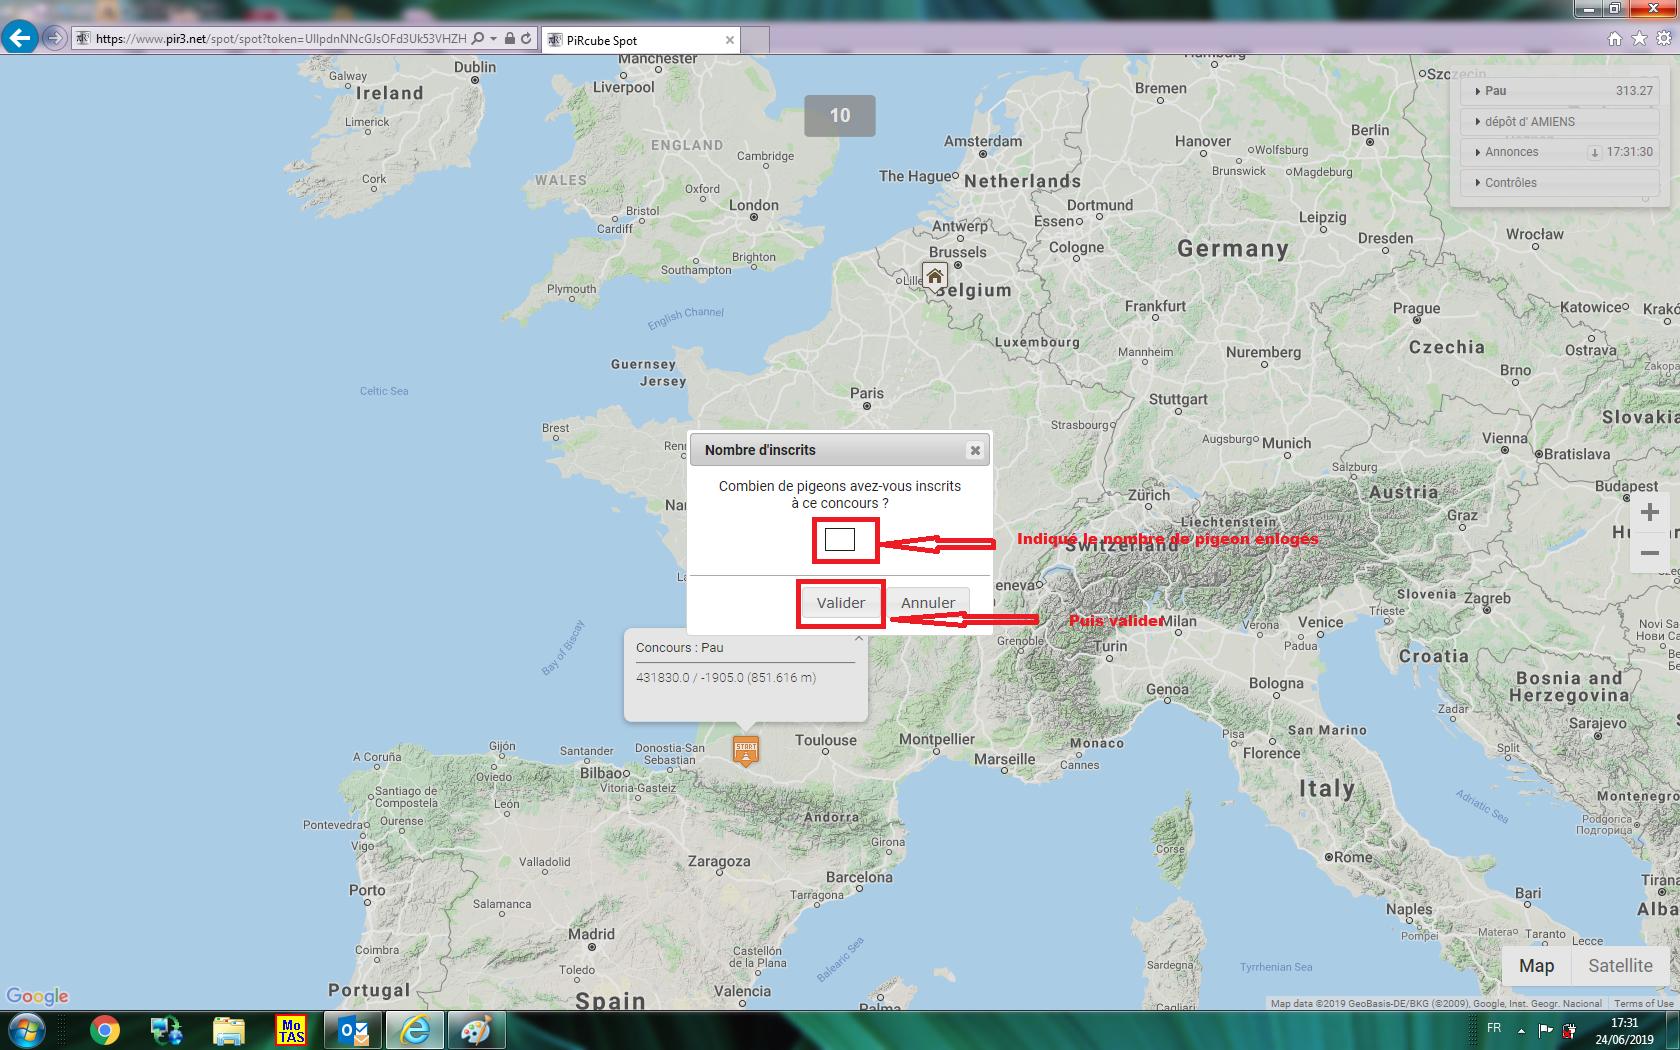Click the down-arrow icon beside Annonces
The height and width of the screenshot is (1050, 1680).
(x=1595, y=153)
